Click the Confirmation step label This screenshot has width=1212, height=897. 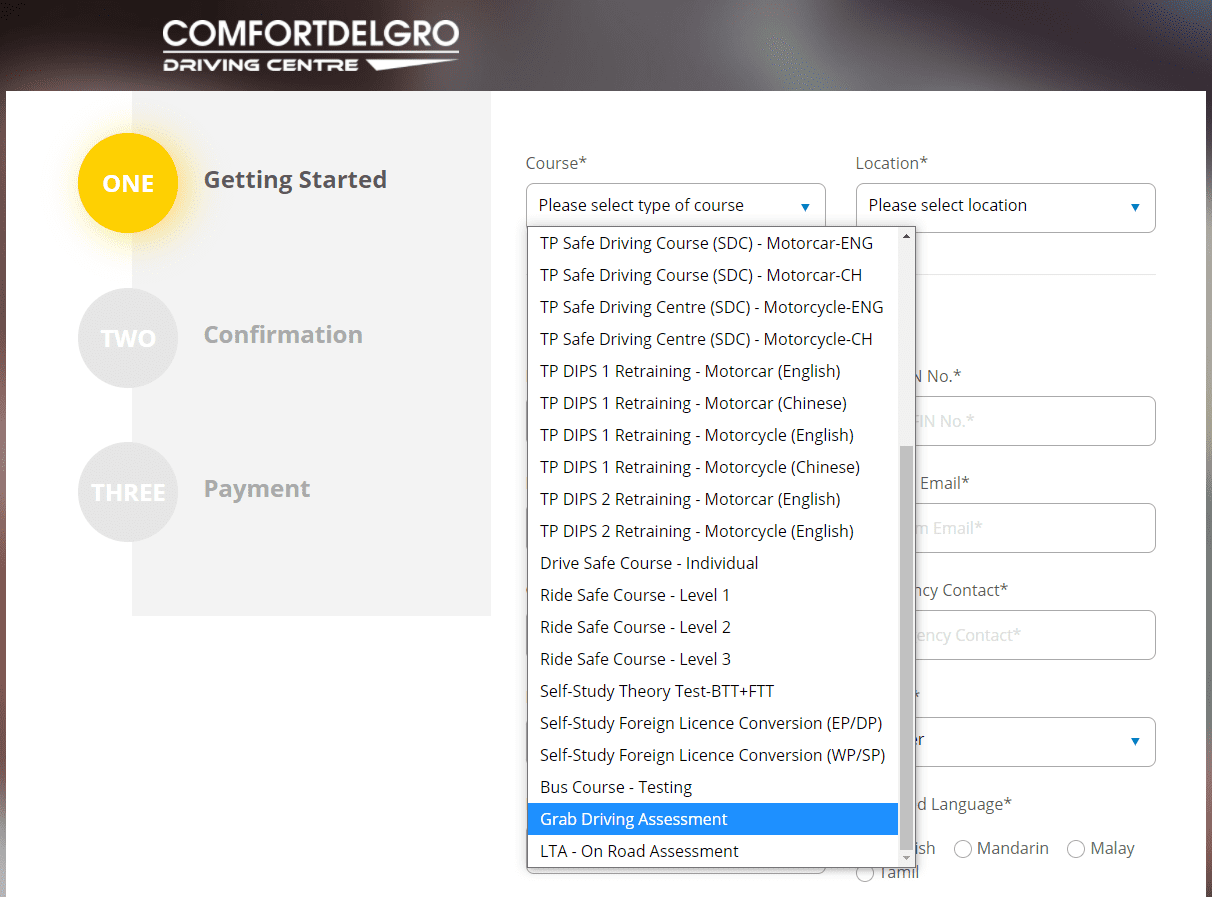pyautogui.click(x=283, y=335)
